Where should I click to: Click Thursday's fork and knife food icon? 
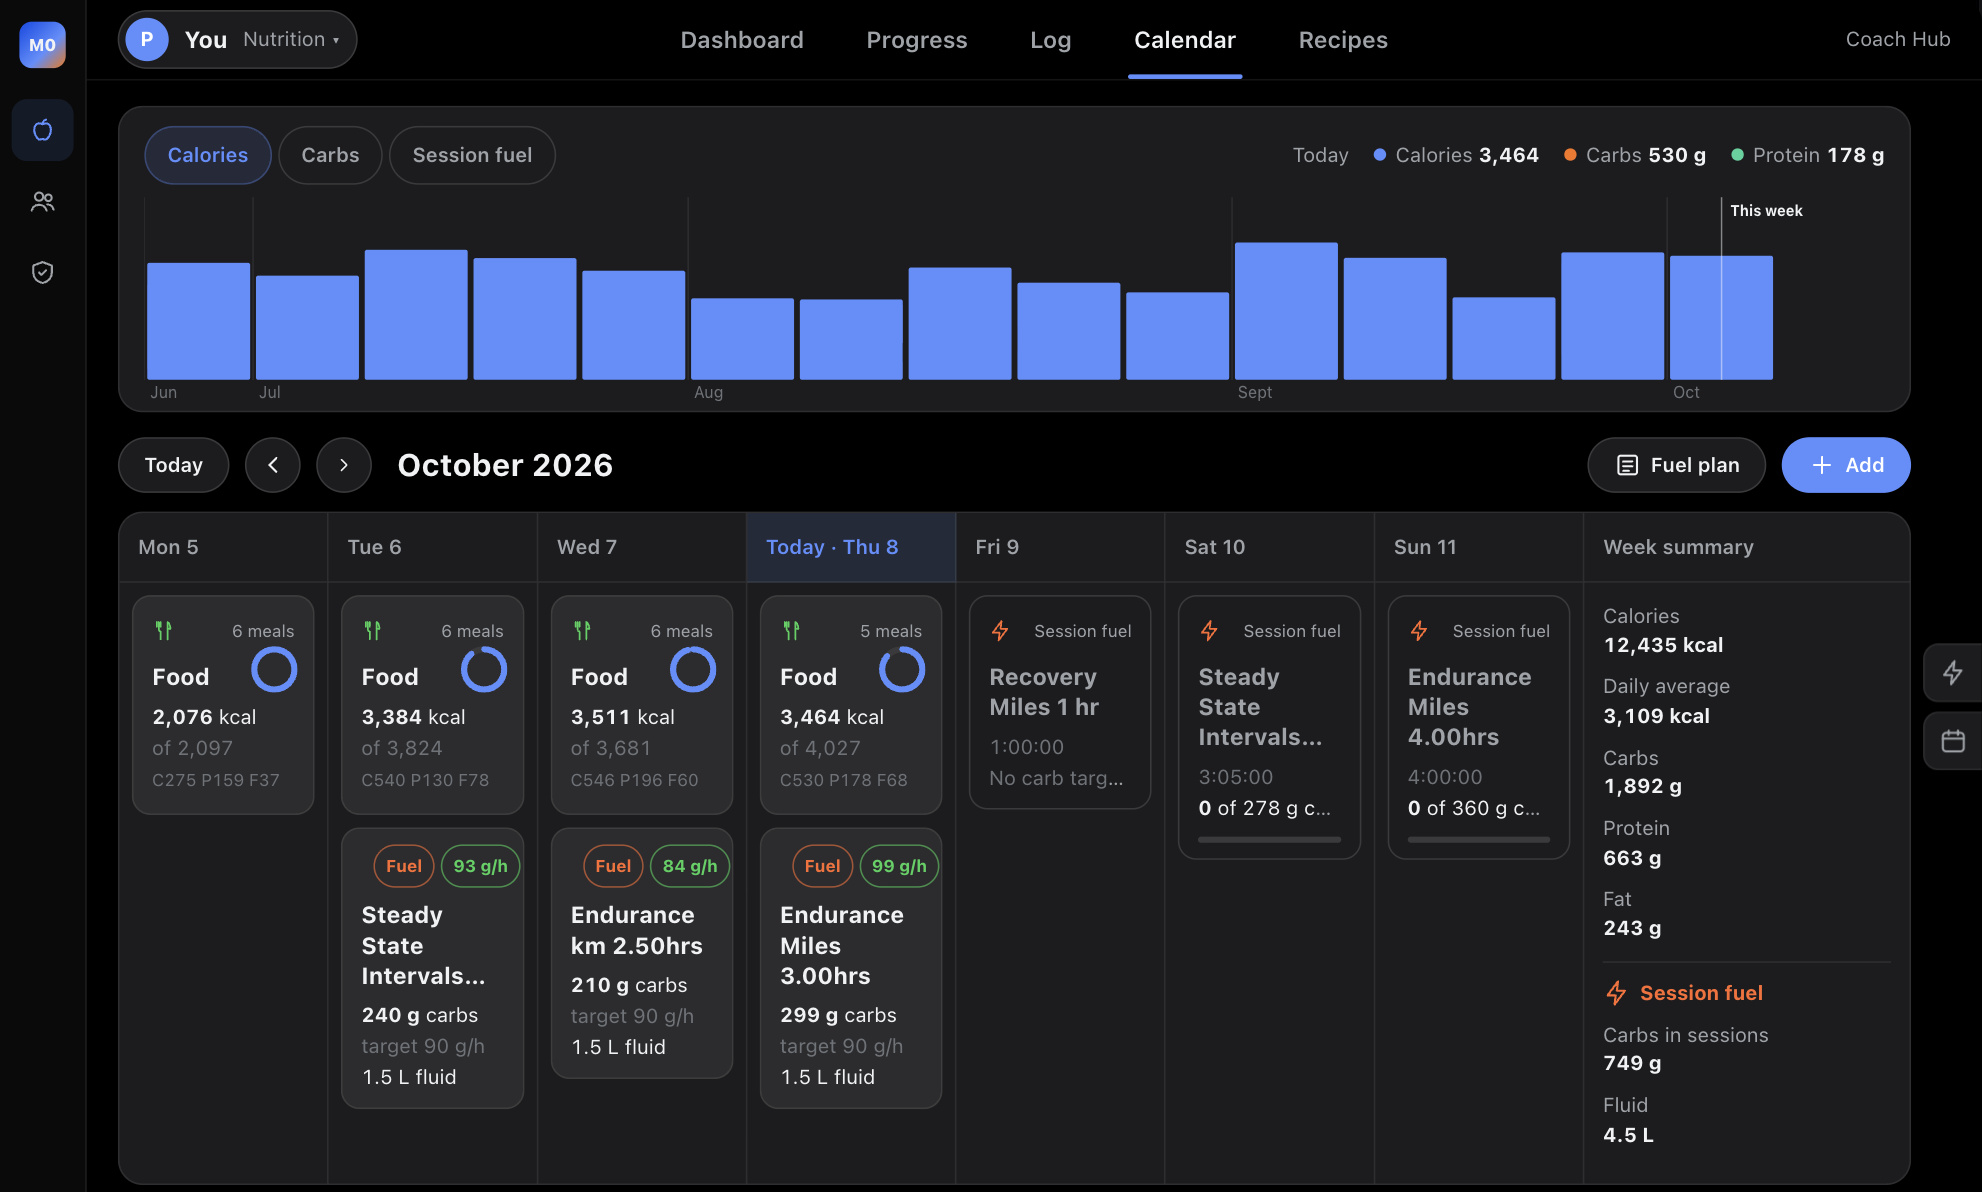[x=791, y=630]
